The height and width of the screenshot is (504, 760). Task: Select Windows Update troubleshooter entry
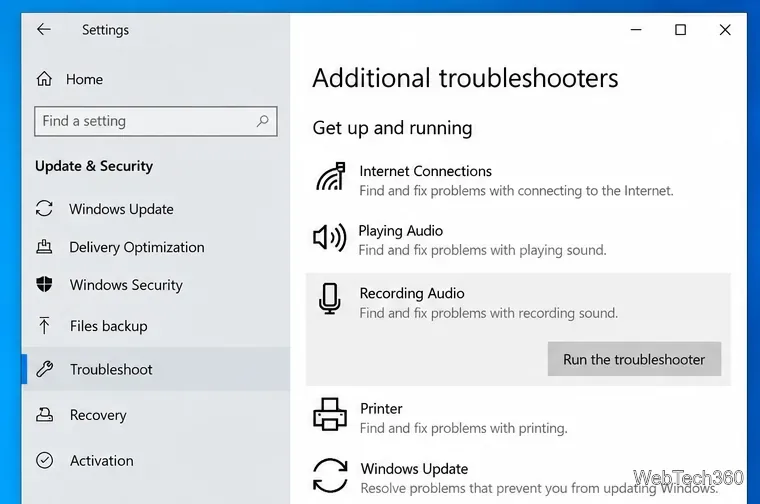(414, 469)
